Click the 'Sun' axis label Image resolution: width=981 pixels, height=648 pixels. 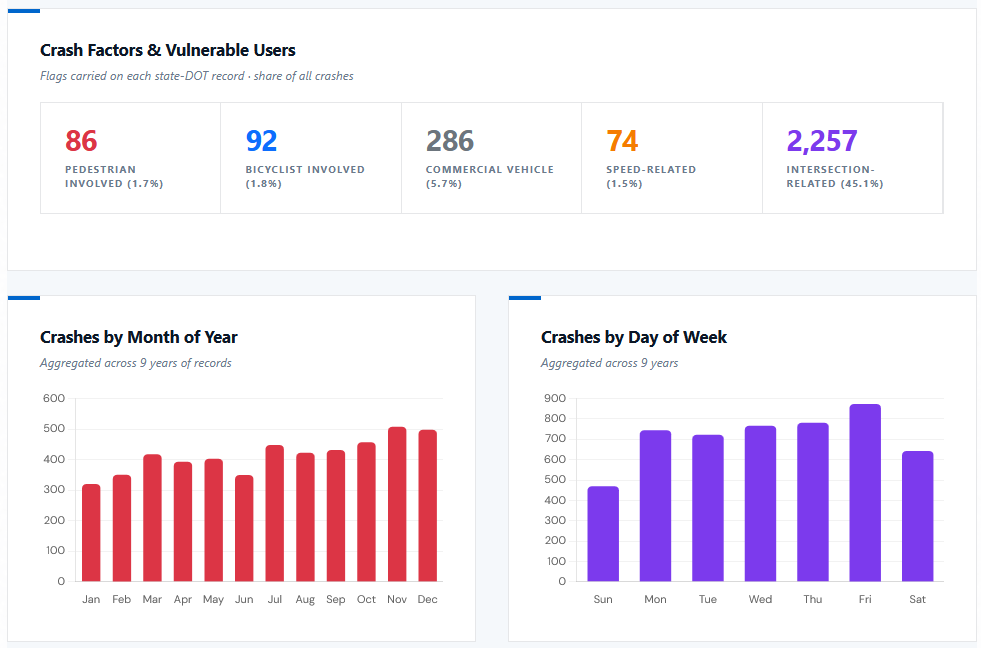pos(603,599)
